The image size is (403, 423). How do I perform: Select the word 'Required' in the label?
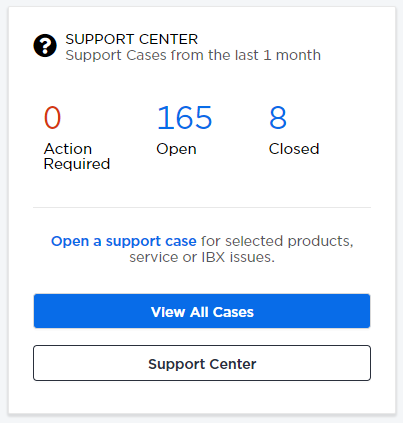[77, 164]
